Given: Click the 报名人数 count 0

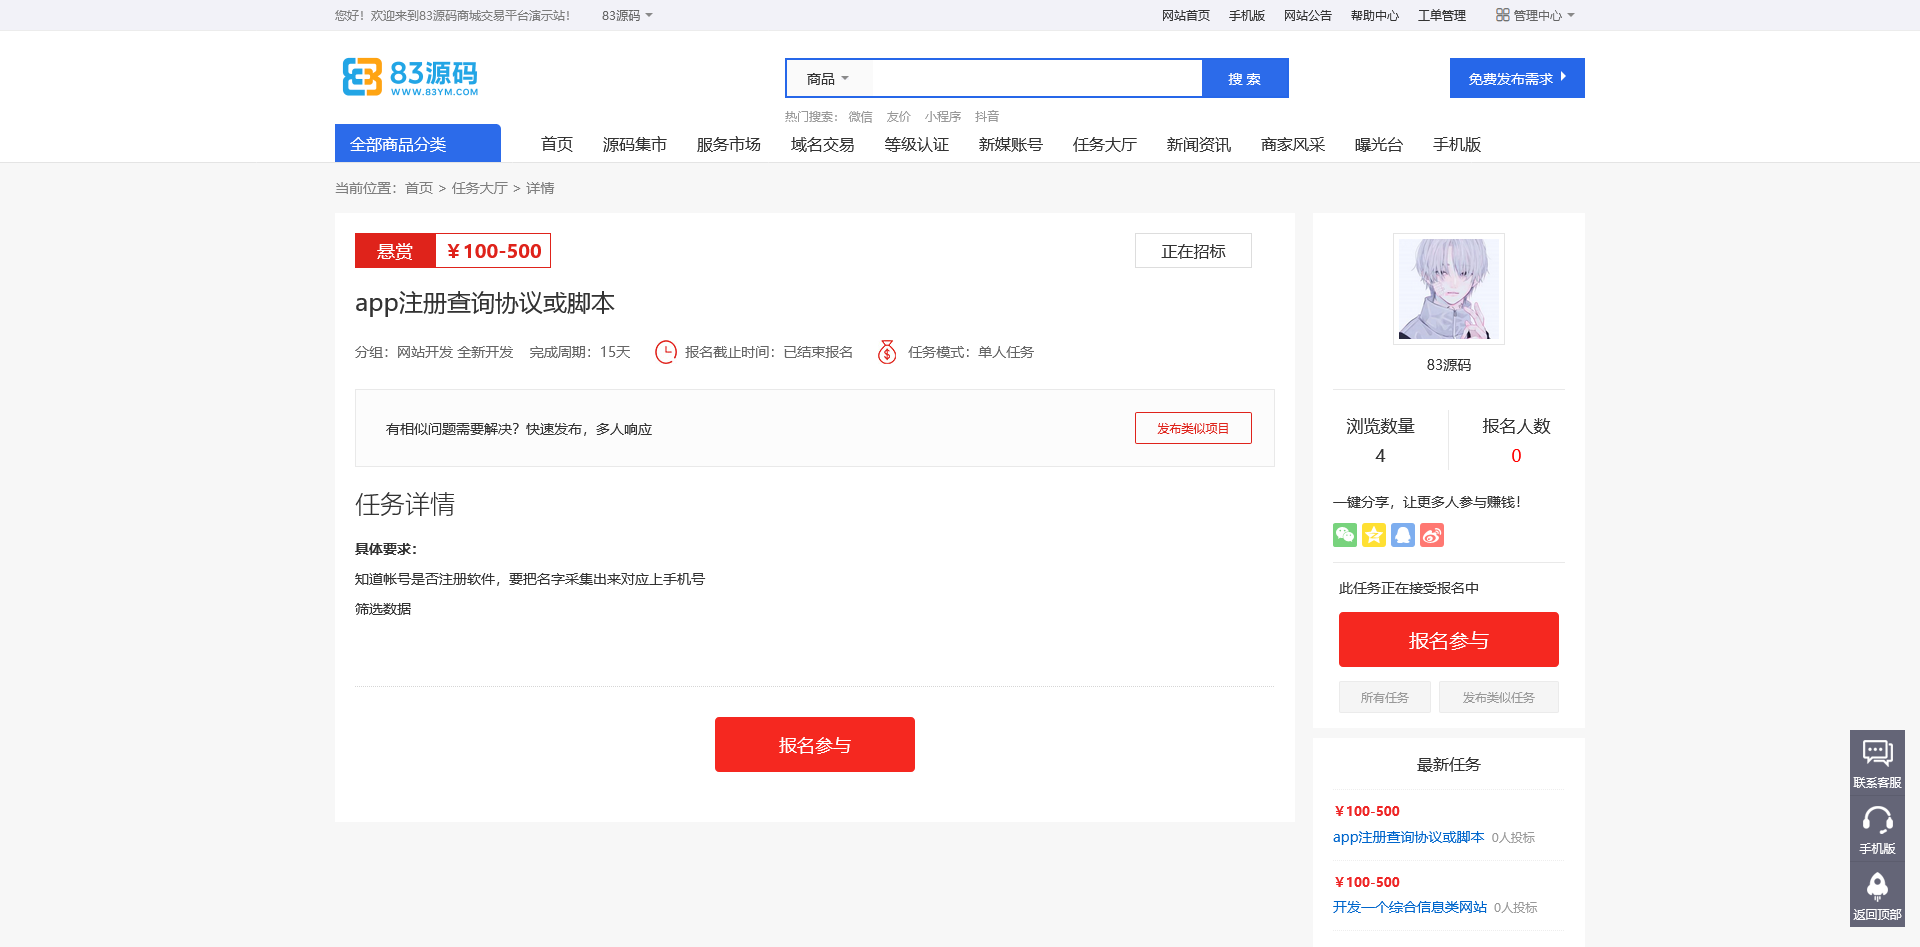Looking at the screenshot, I should [x=1516, y=456].
